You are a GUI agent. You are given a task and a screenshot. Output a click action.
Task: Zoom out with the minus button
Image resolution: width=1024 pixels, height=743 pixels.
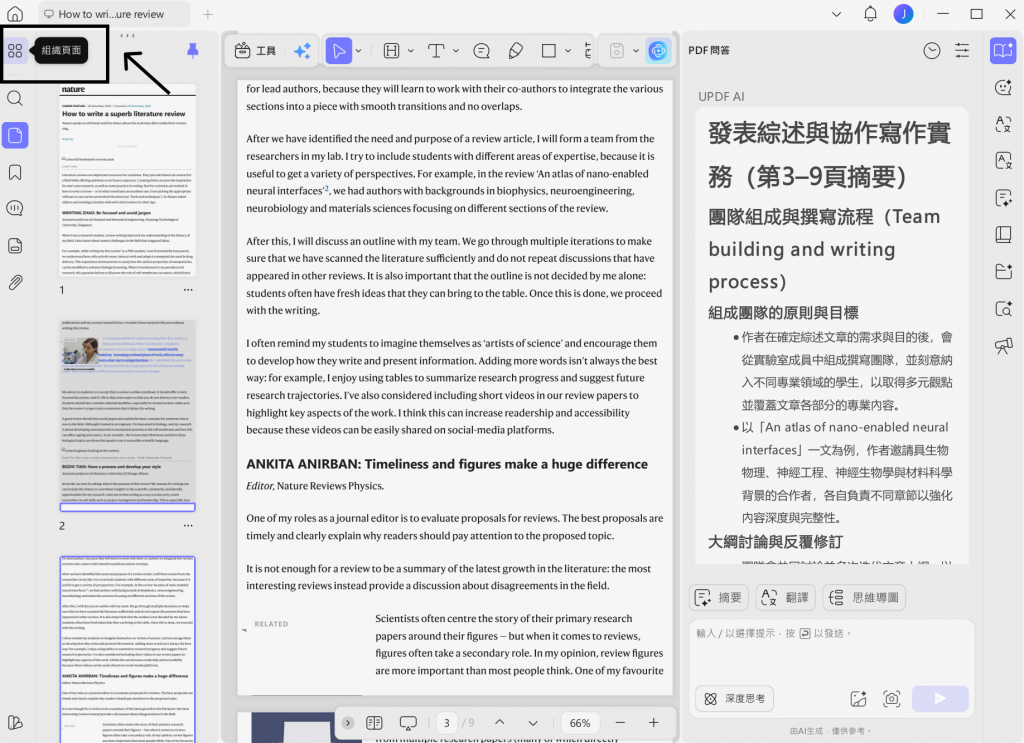(x=620, y=723)
